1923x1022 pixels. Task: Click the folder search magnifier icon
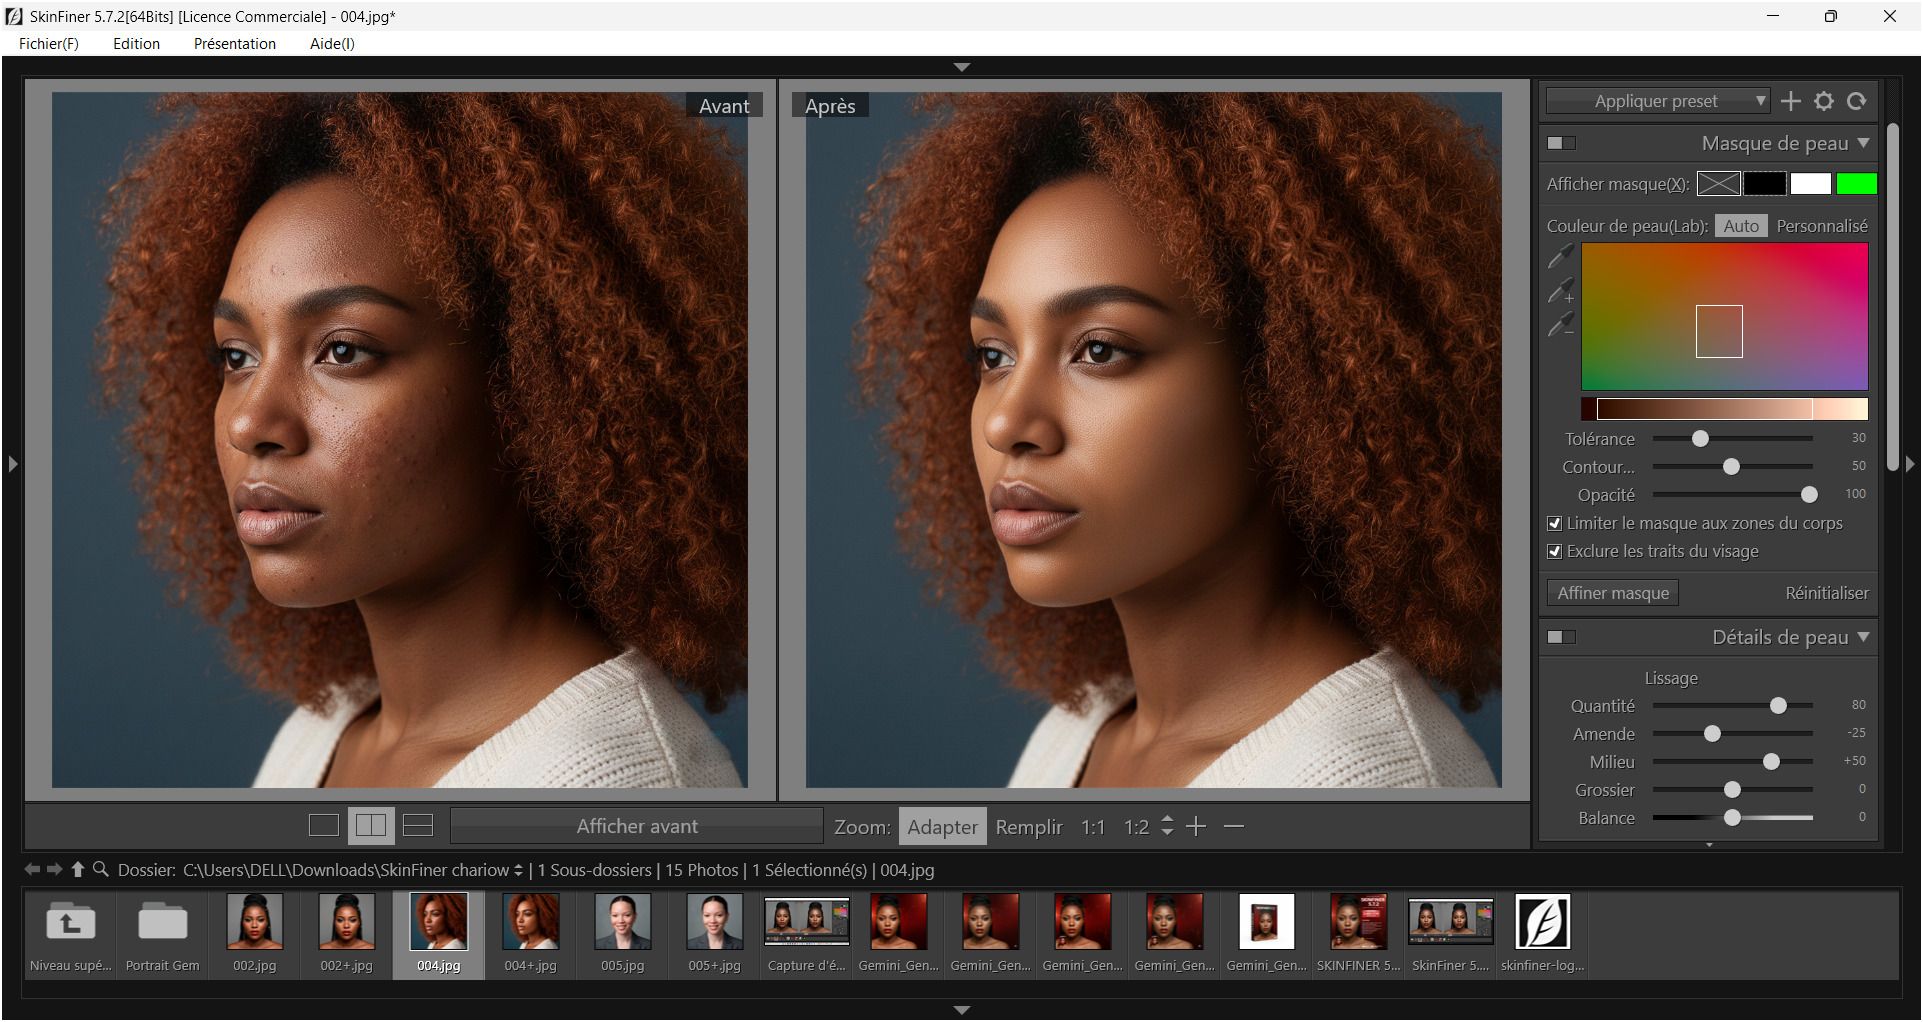[x=100, y=870]
